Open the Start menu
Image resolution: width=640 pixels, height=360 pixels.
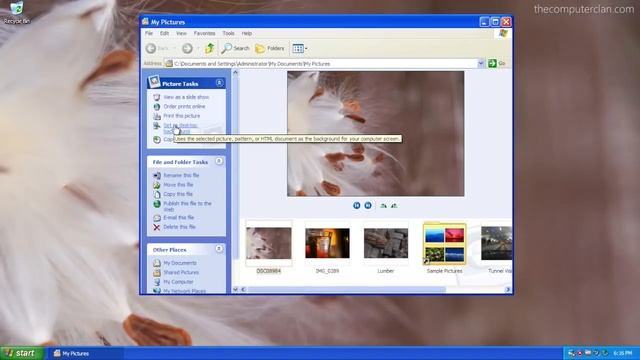click(21, 353)
